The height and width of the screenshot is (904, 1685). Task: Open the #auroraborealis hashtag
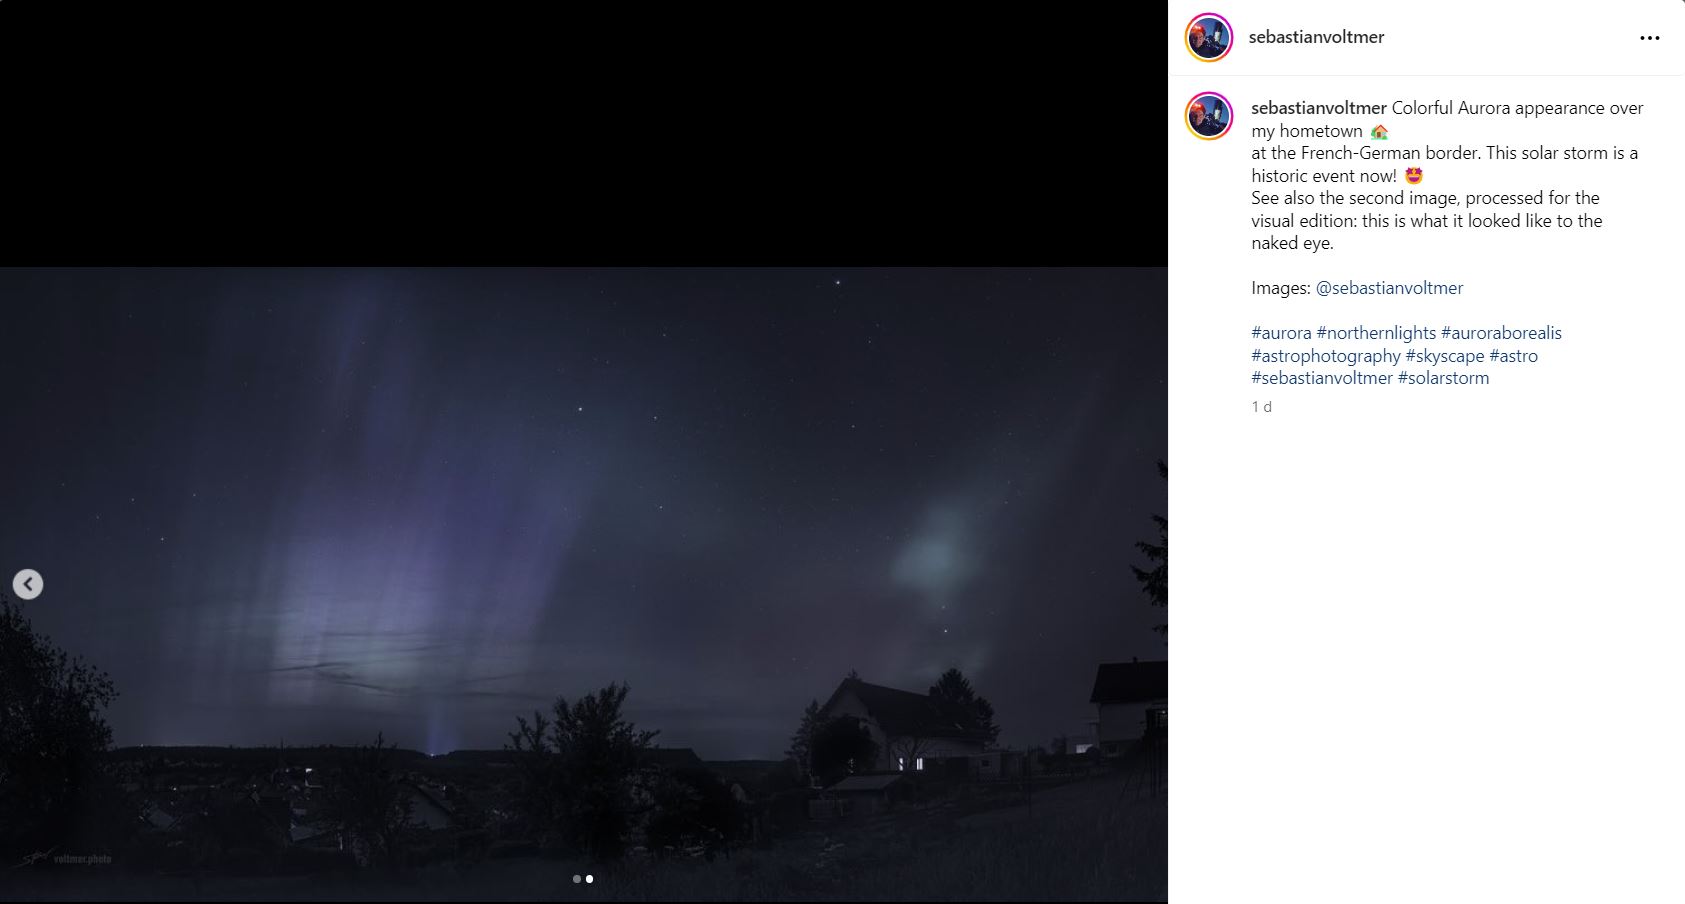(1501, 333)
